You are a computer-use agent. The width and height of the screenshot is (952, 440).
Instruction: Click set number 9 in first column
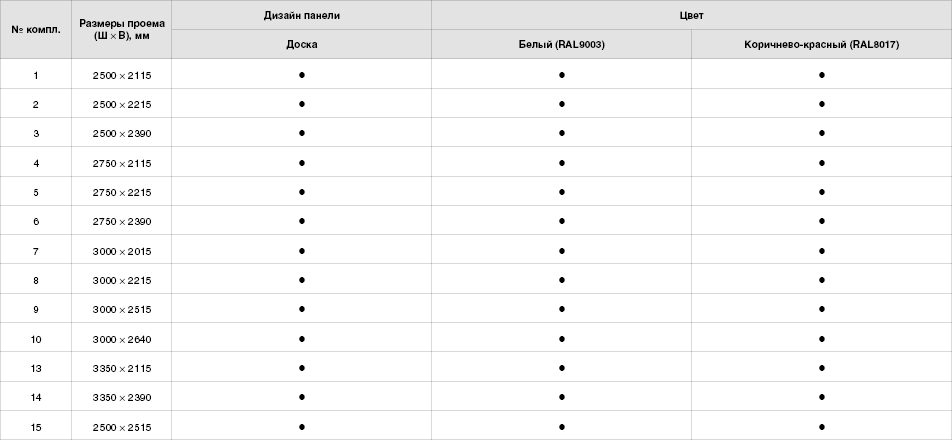click(36, 309)
